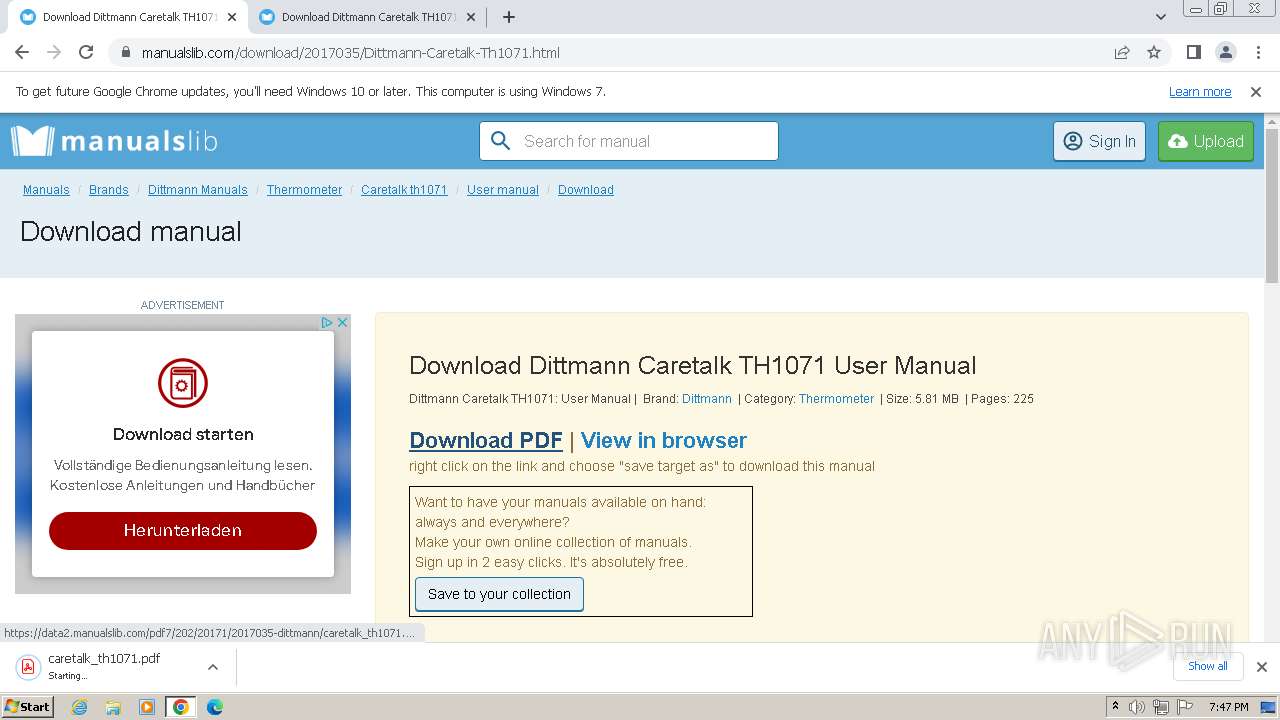Click the volume speaker tray icon
The width and height of the screenshot is (1280, 720).
point(1137,707)
